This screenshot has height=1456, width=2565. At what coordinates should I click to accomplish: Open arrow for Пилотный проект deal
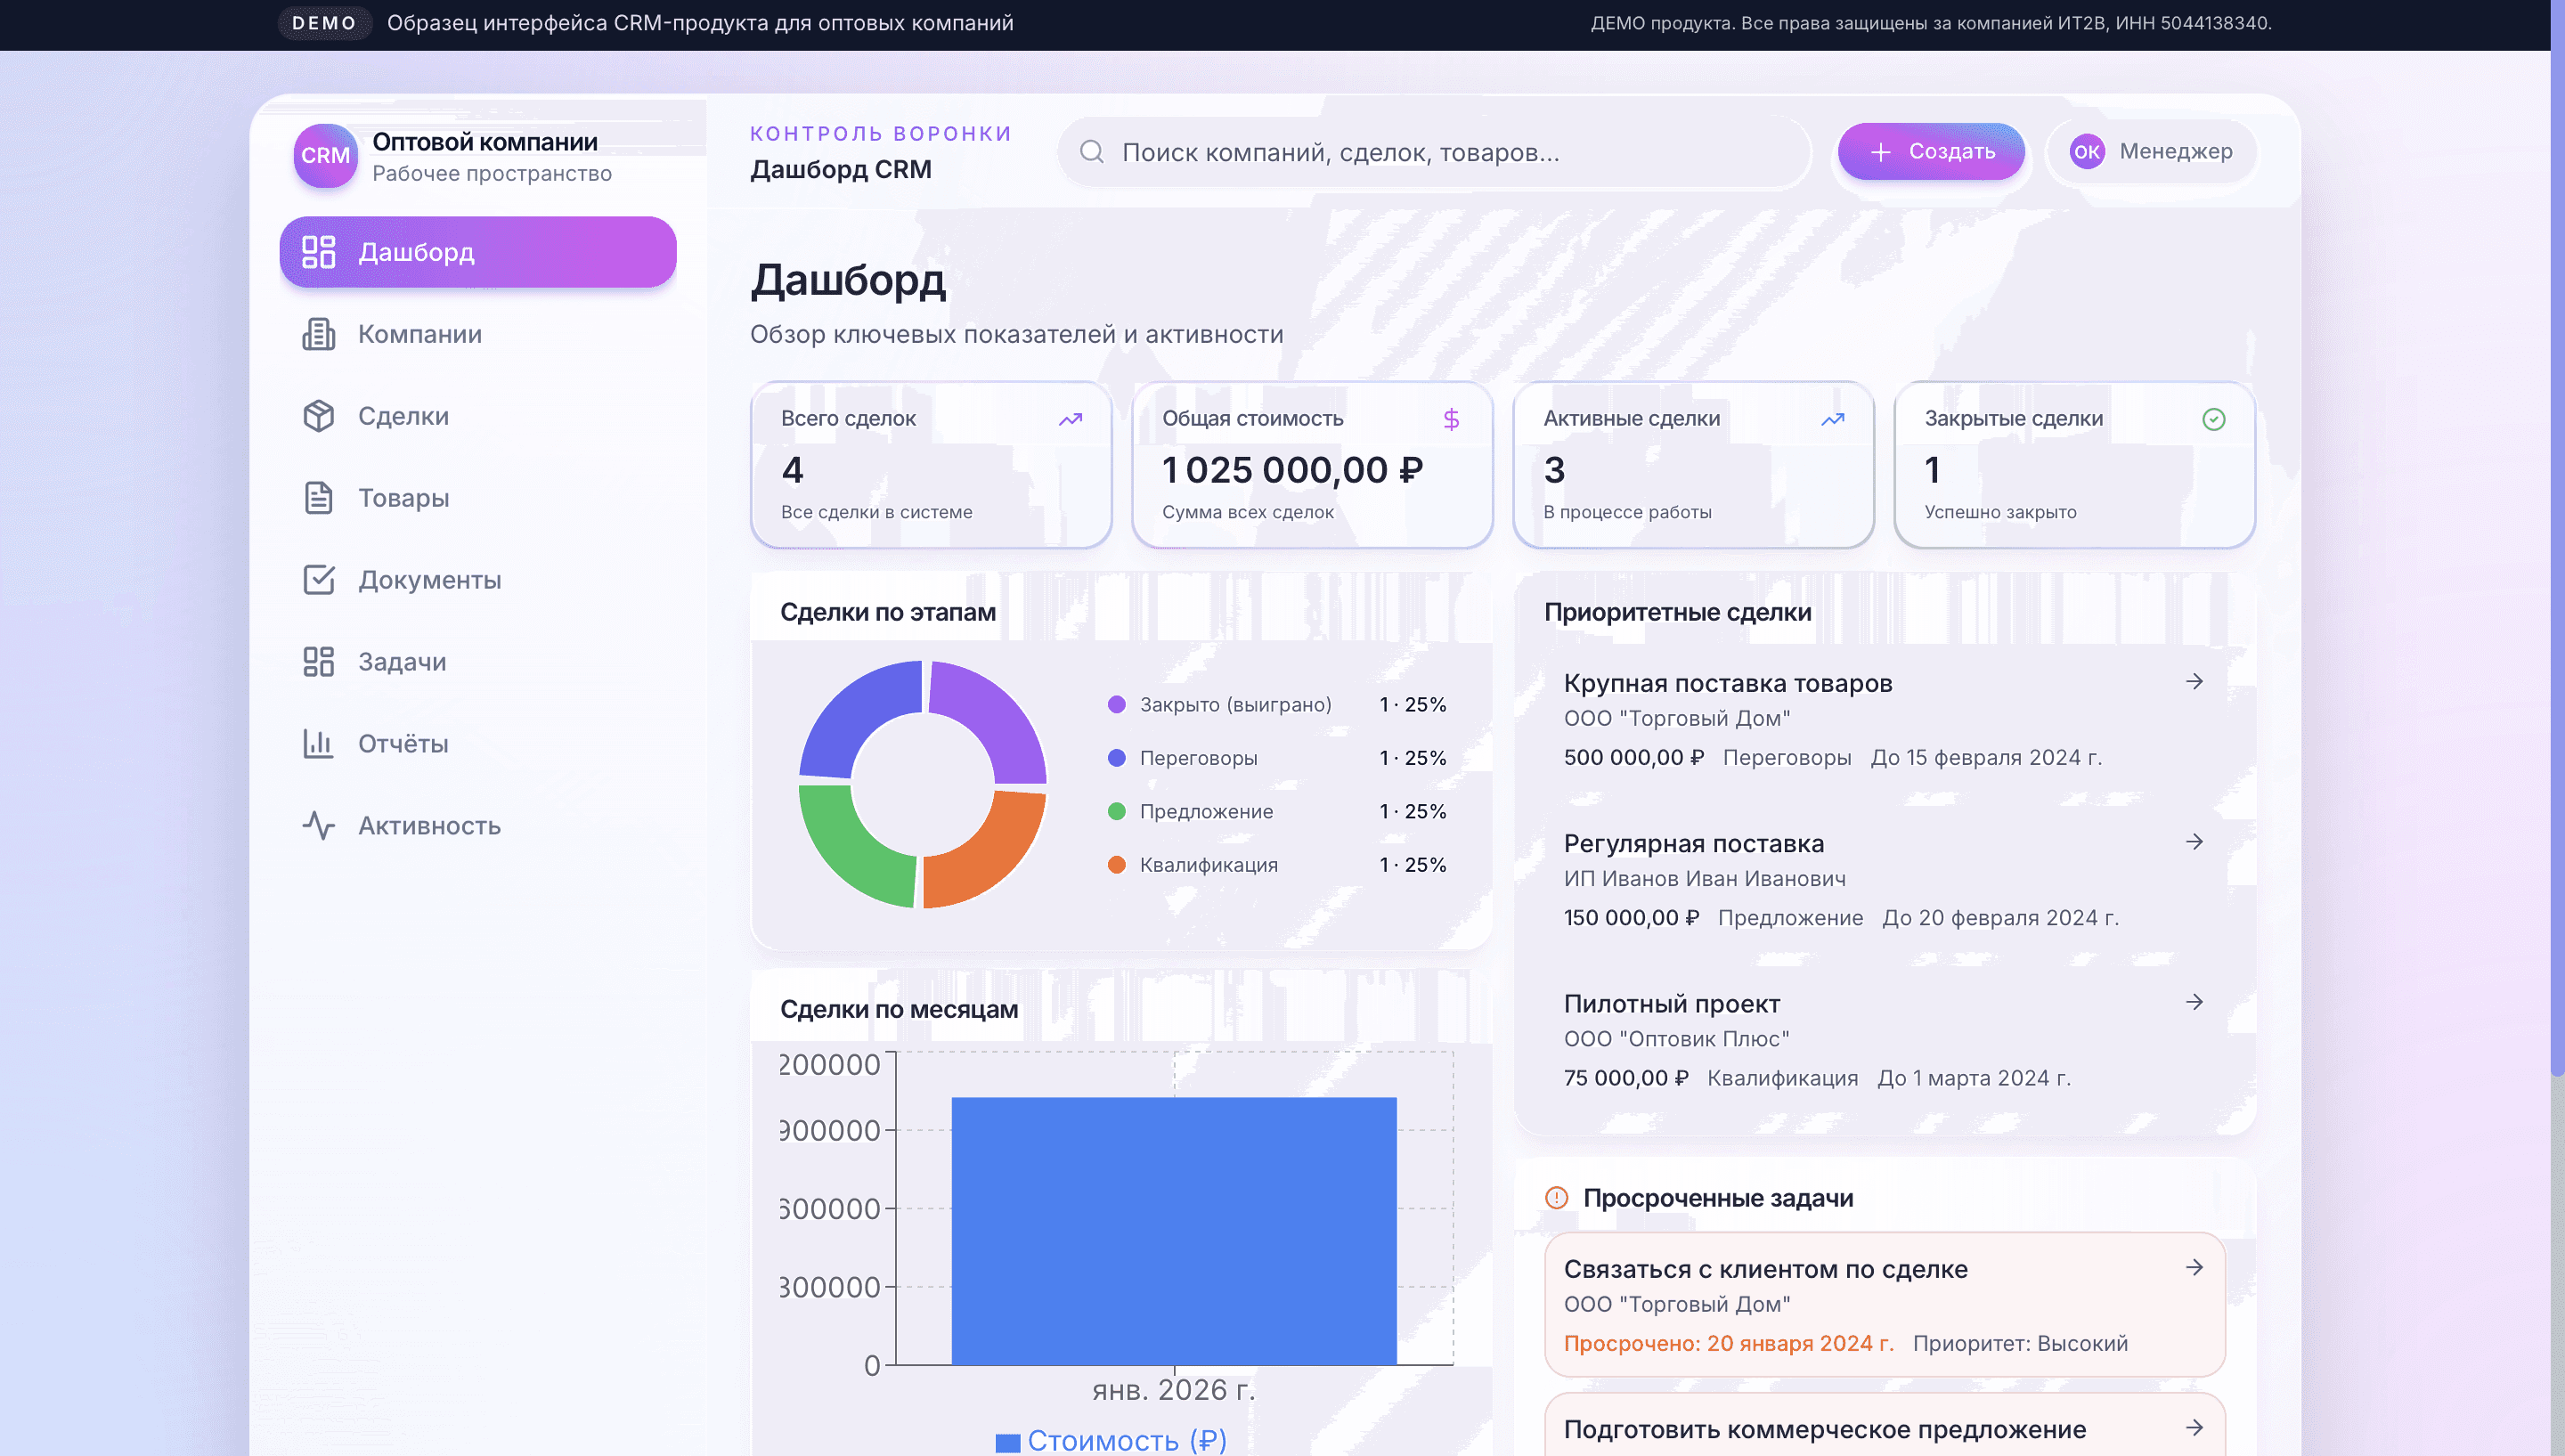pos(2194,1002)
